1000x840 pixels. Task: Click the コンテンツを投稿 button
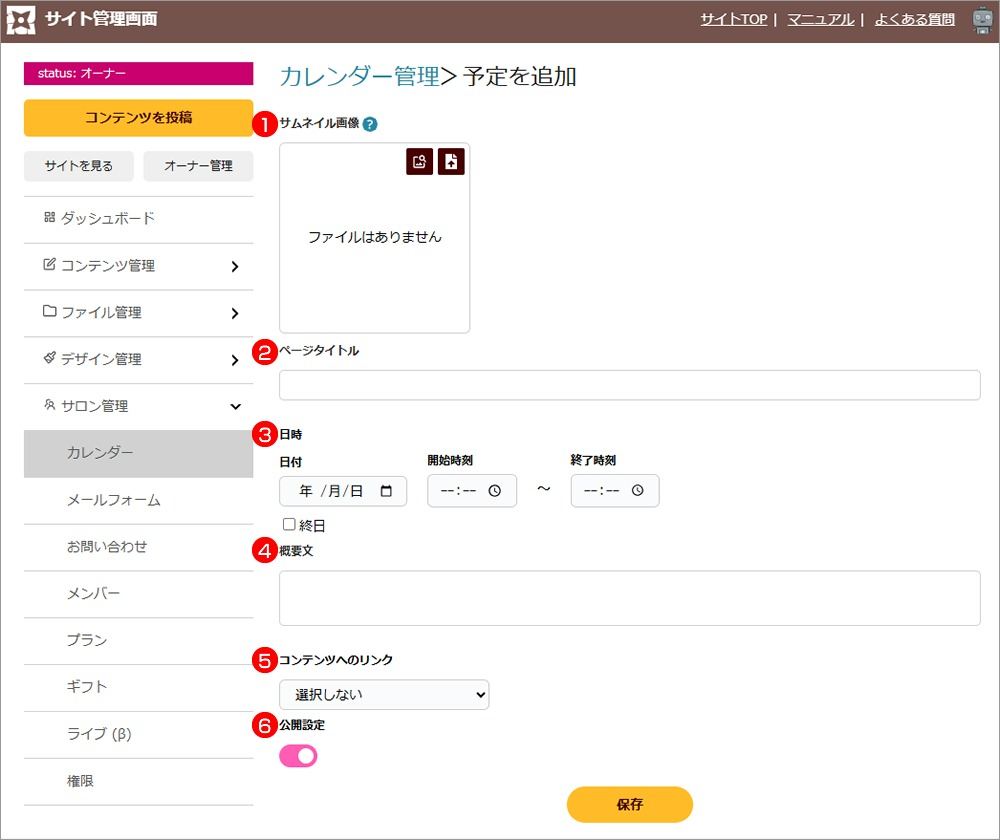pos(138,117)
